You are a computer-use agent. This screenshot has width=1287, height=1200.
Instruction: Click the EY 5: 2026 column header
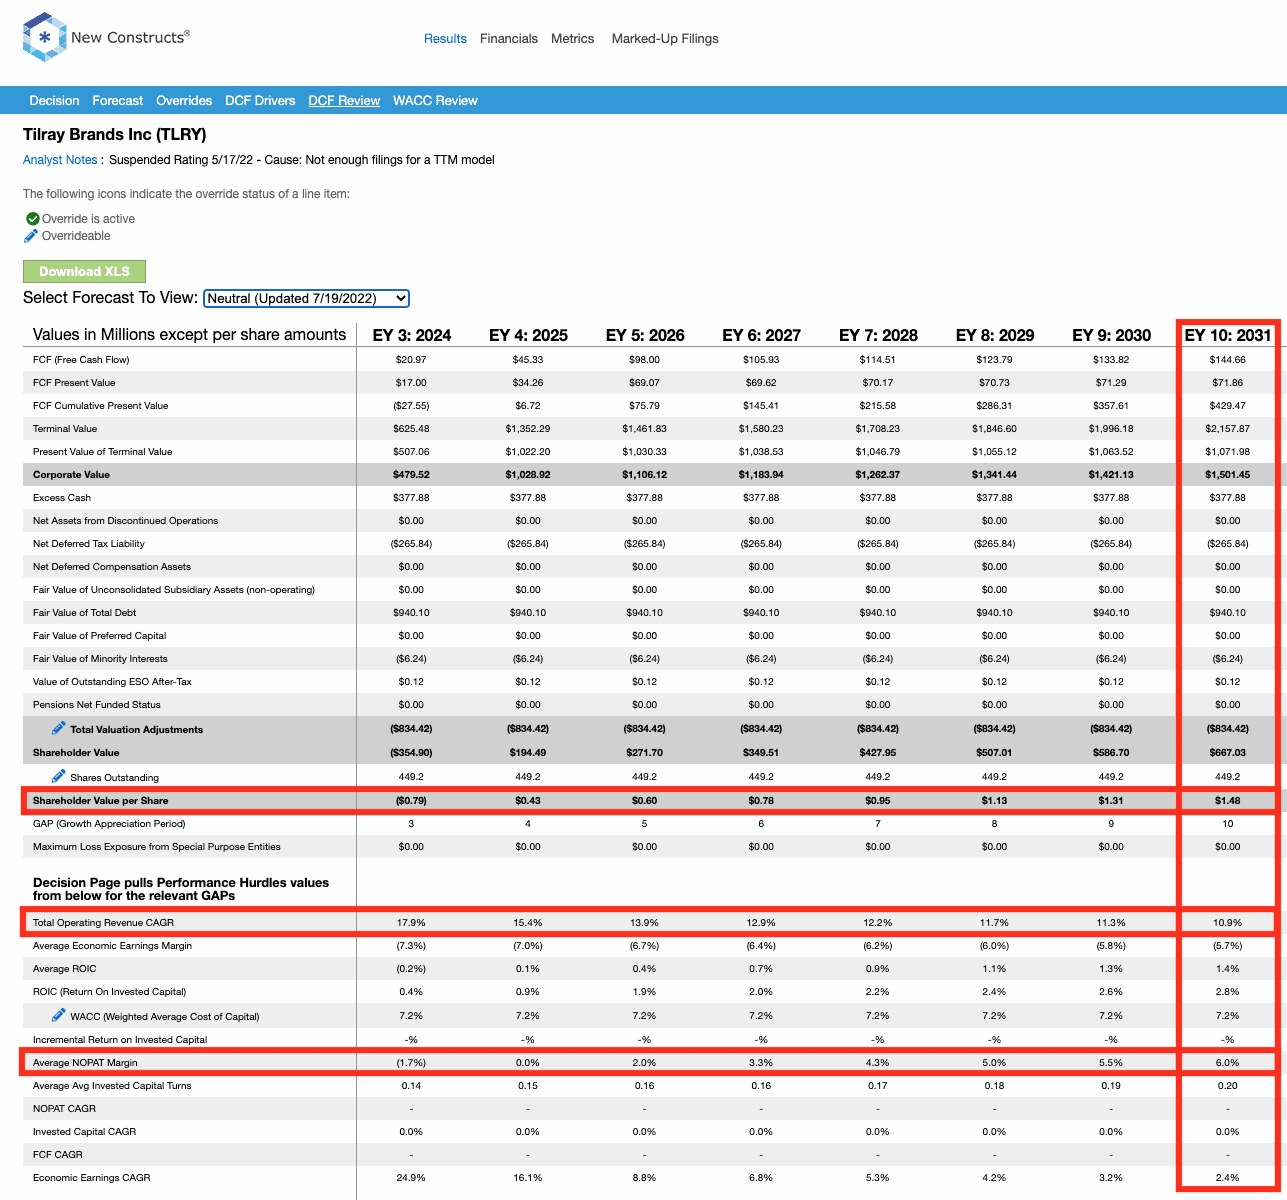[x=645, y=335]
